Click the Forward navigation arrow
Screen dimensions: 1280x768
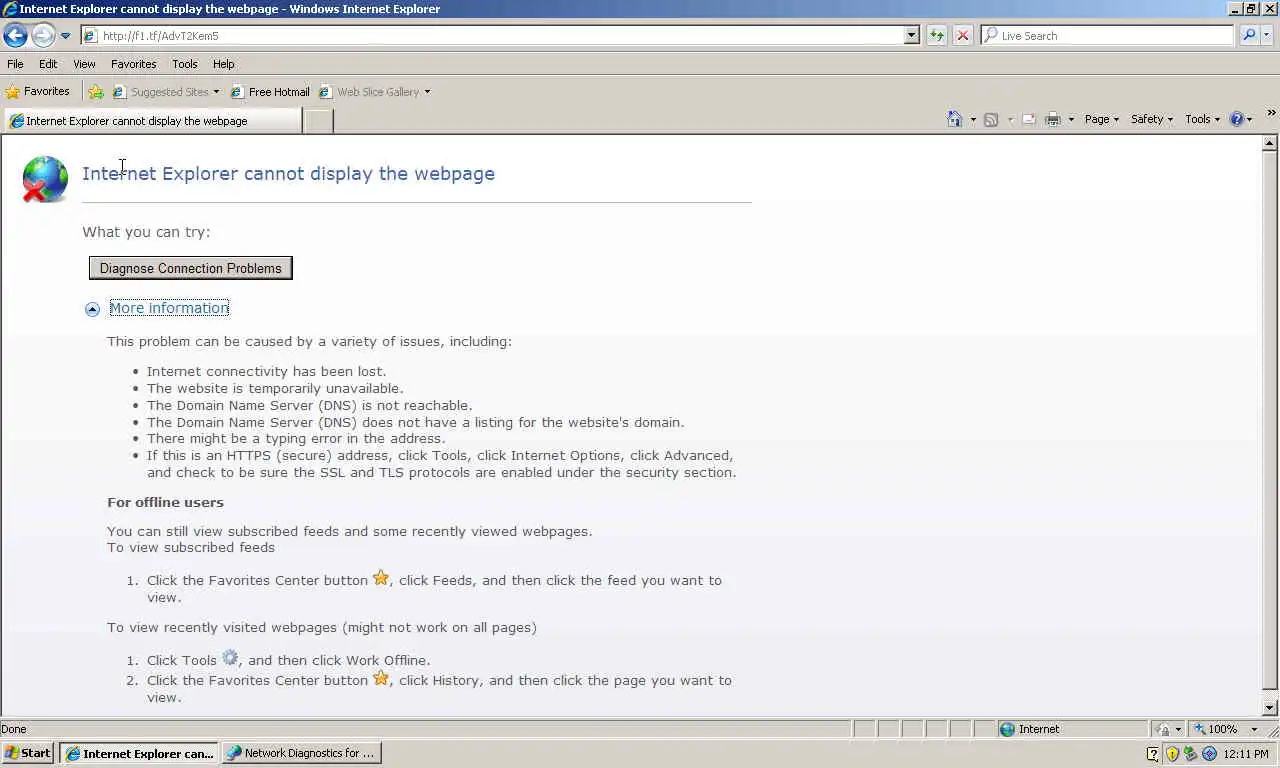coord(43,36)
